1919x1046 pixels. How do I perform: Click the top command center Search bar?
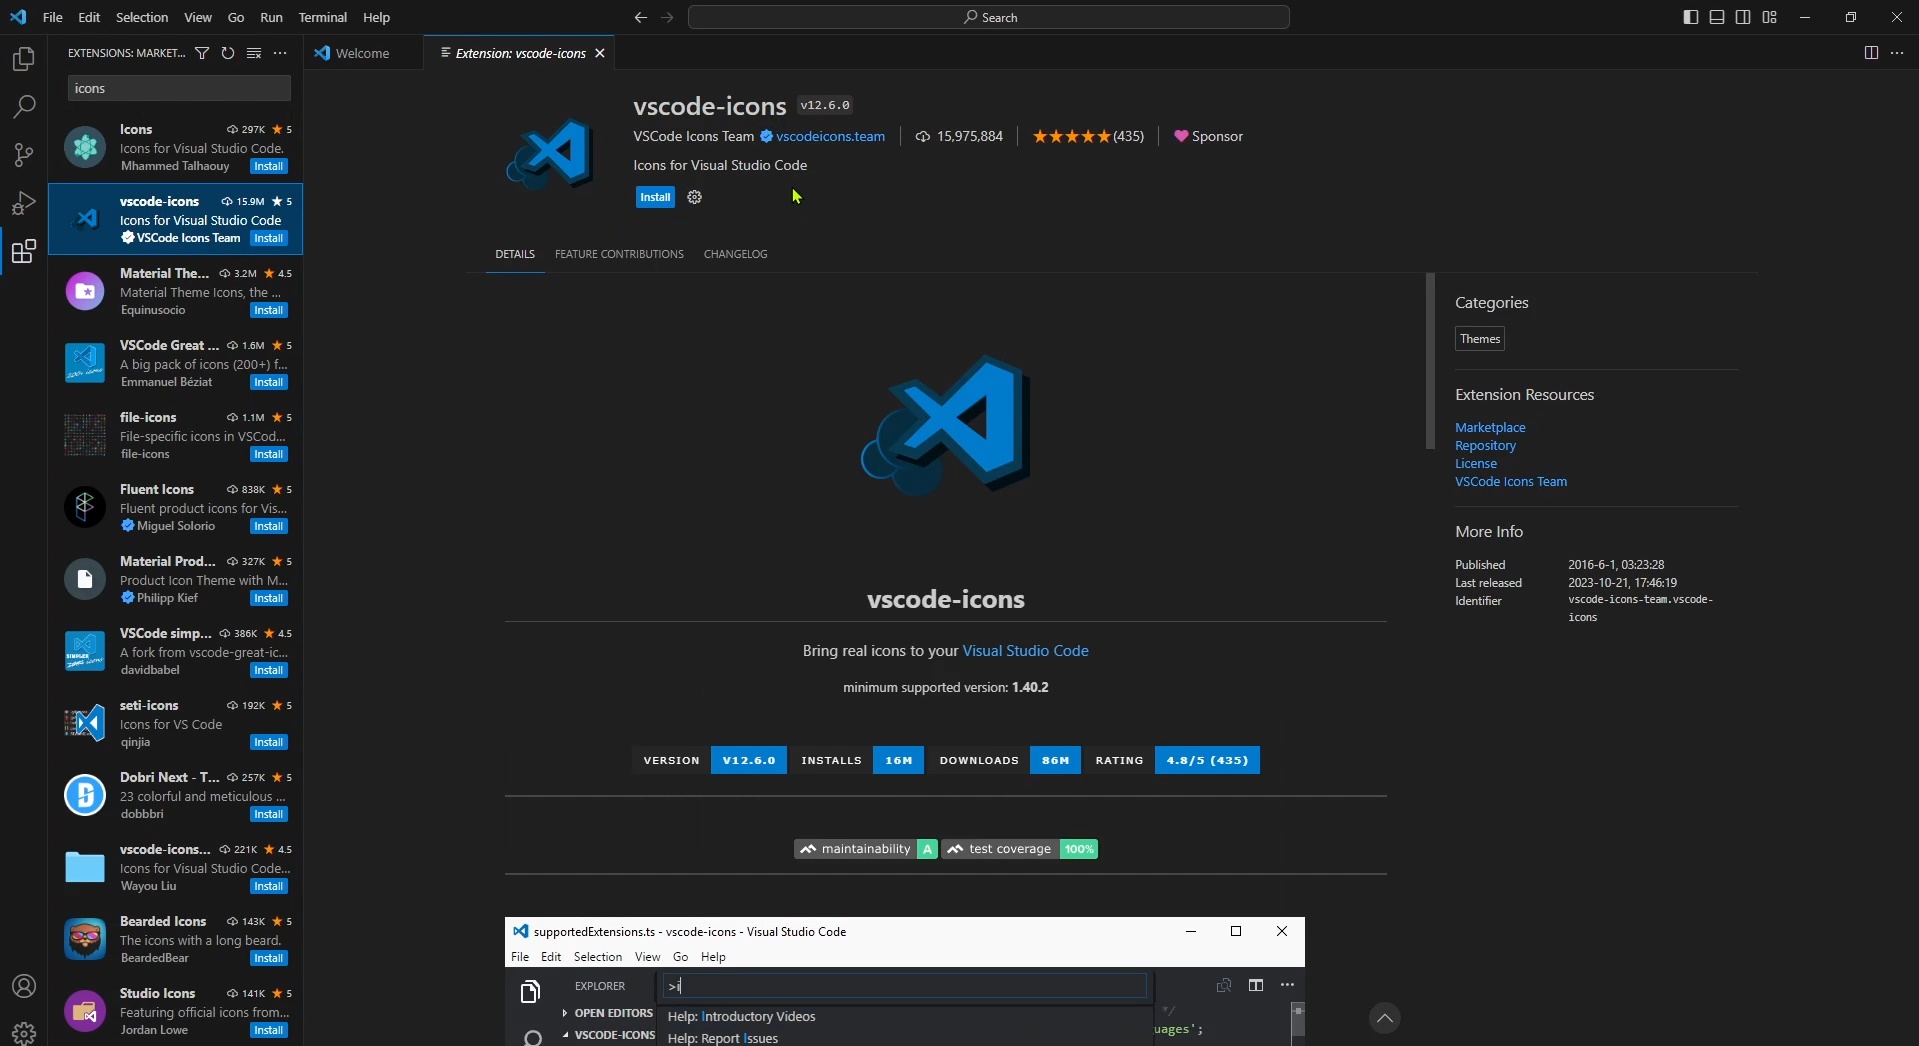[989, 17]
